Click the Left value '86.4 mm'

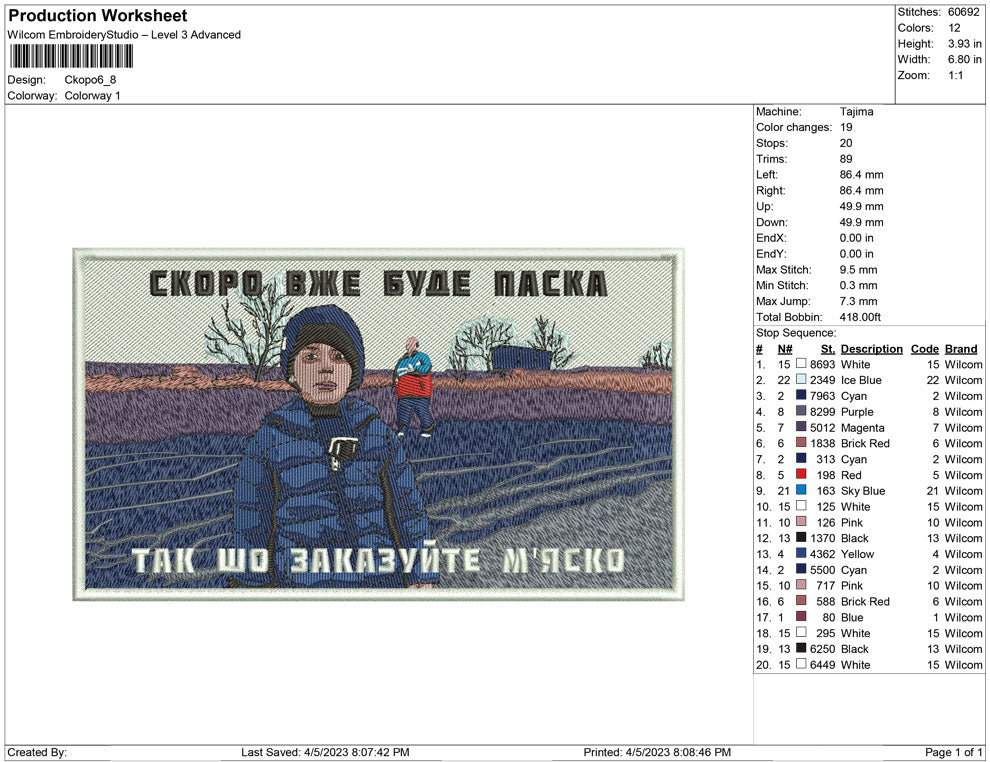click(862, 175)
